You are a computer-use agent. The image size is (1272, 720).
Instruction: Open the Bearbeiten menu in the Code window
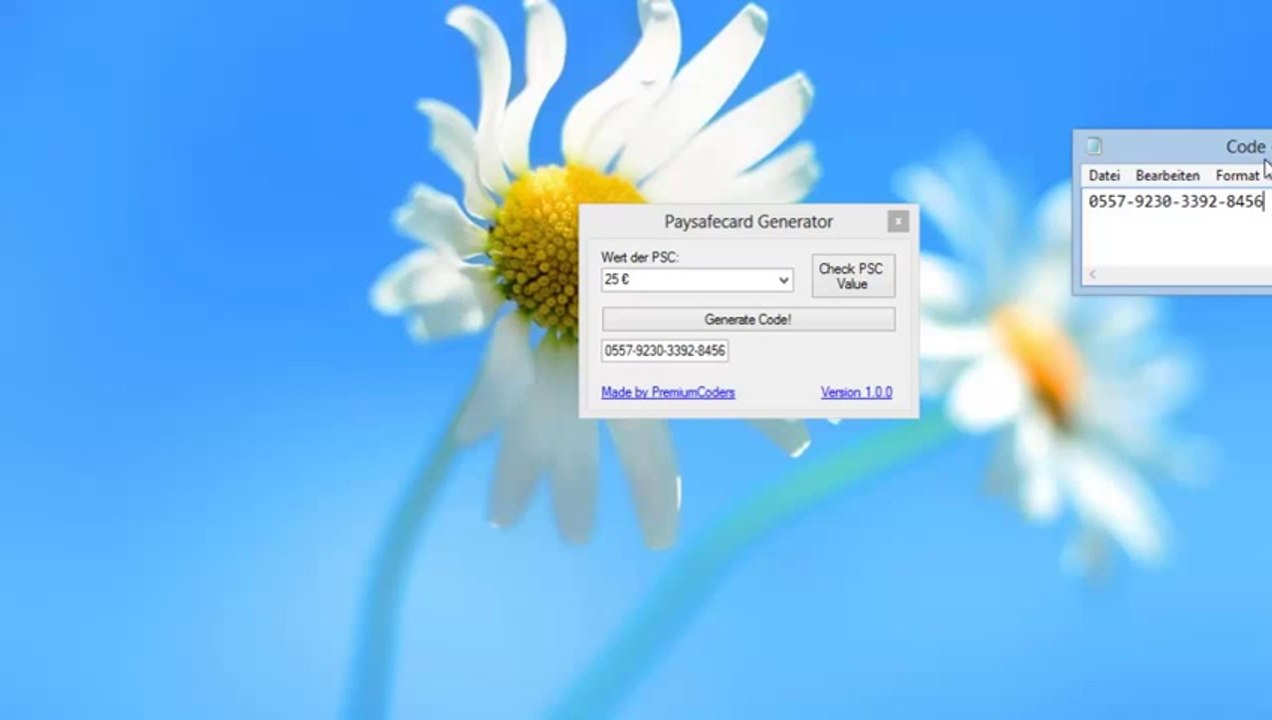(x=1167, y=175)
